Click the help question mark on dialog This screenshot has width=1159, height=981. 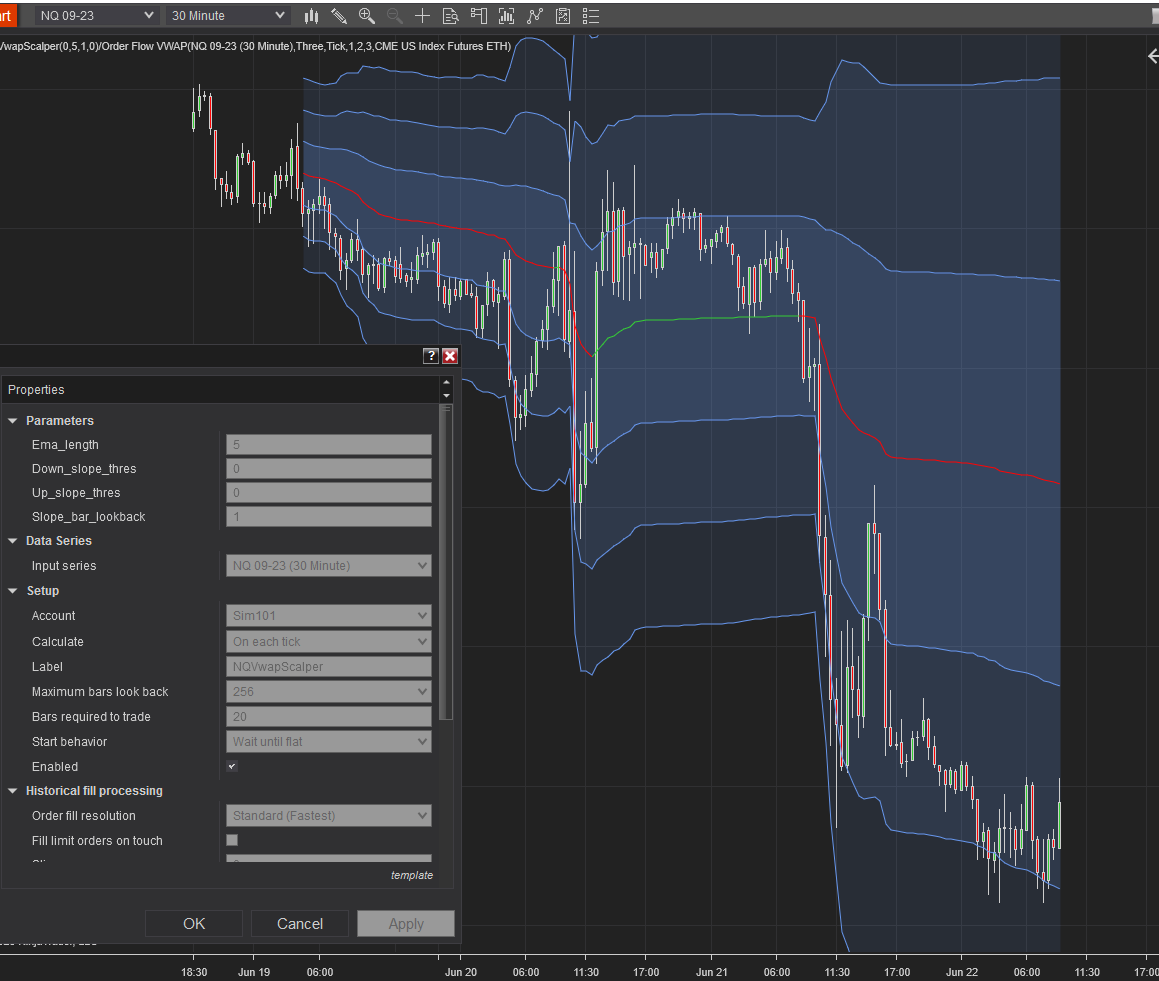click(431, 356)
